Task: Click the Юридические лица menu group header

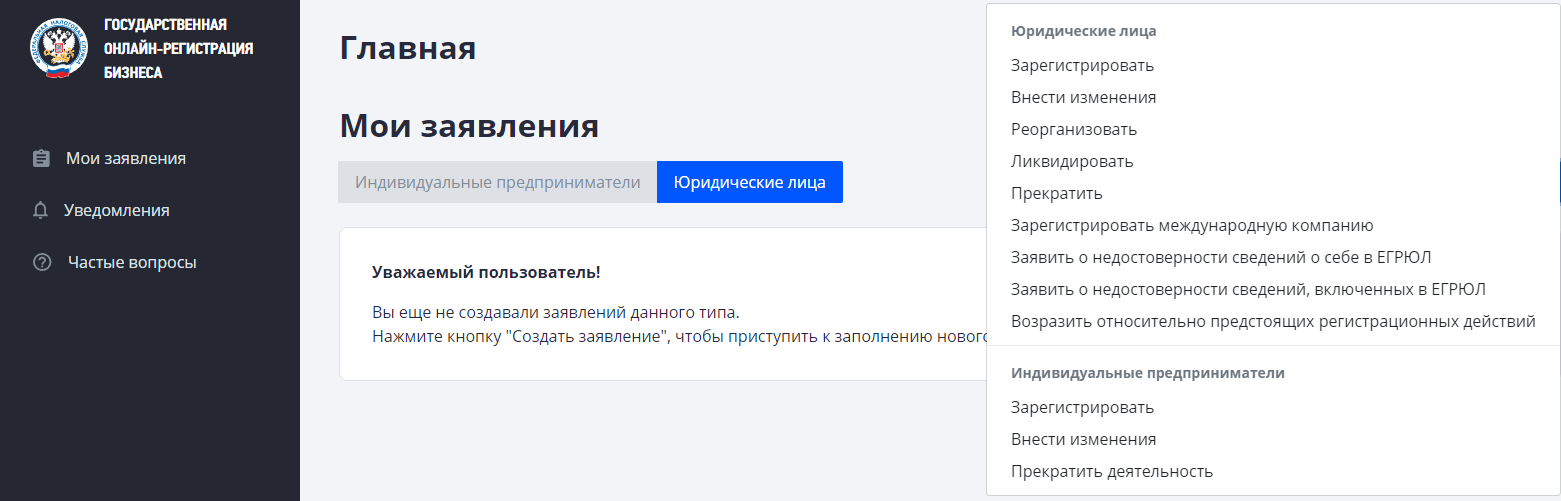Action: click(1083, 31)
